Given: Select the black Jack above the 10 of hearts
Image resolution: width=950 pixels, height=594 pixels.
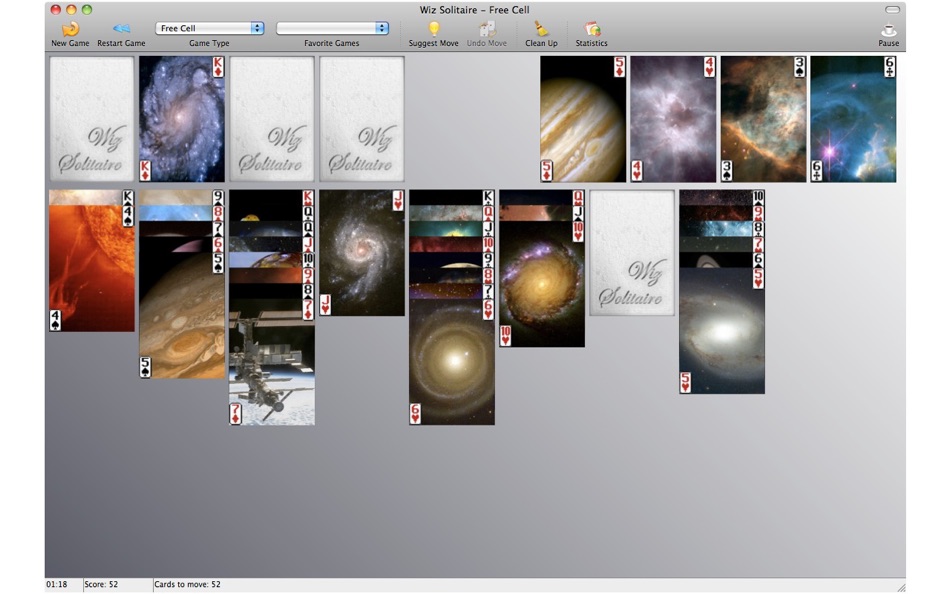Looking at the screenshot, I should pyautogui.click(x=542, y=213).
